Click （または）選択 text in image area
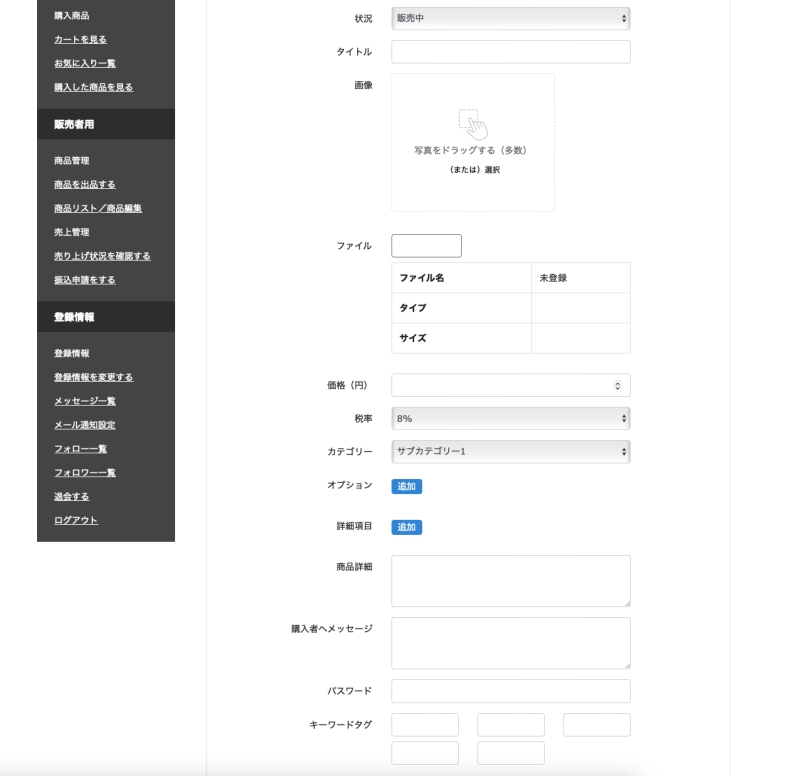This screenshot has width=800, height=776. click(474, 169)
